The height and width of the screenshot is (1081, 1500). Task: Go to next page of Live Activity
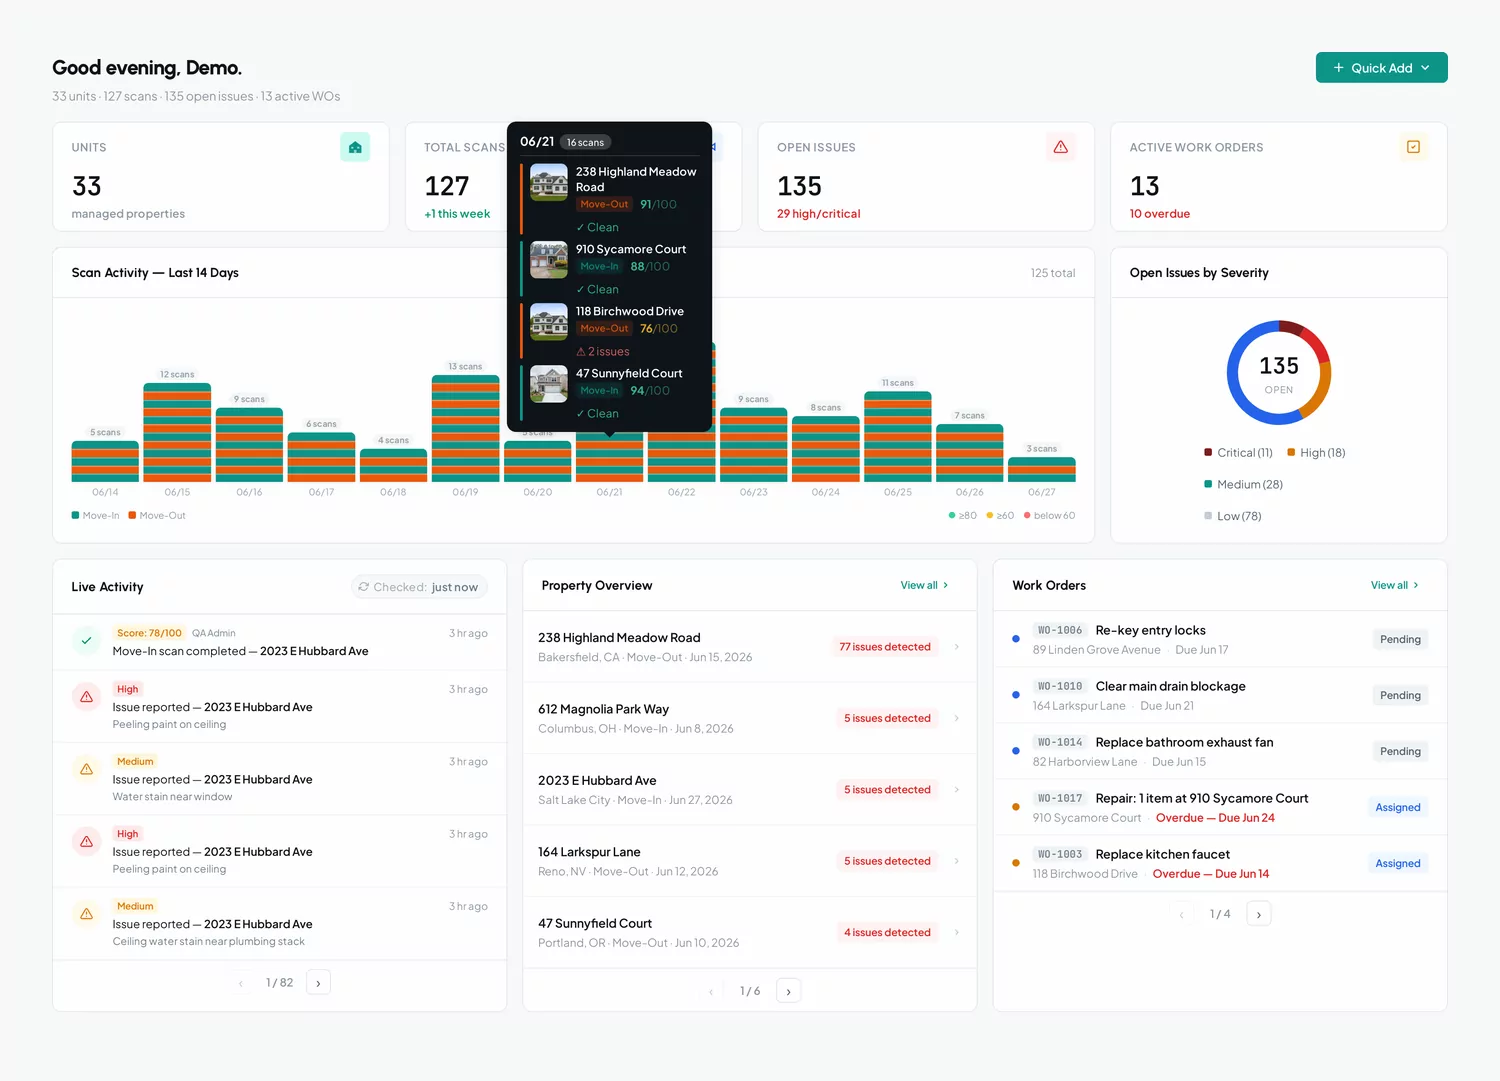(318, 983)
